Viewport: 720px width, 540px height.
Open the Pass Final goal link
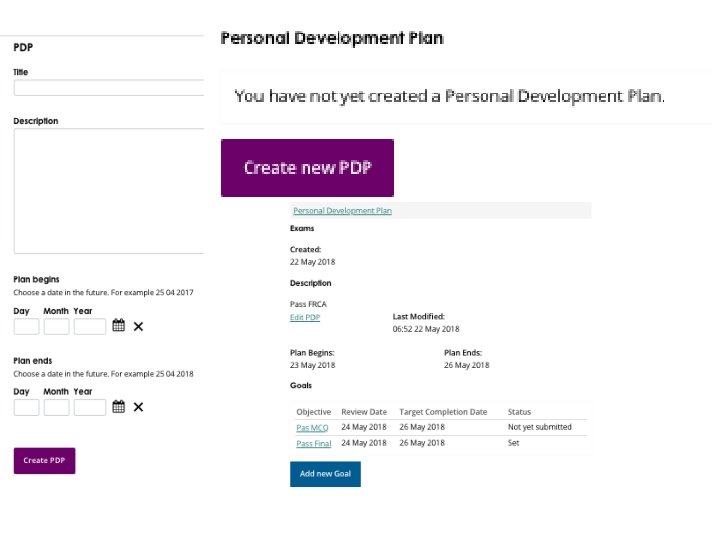314,443
